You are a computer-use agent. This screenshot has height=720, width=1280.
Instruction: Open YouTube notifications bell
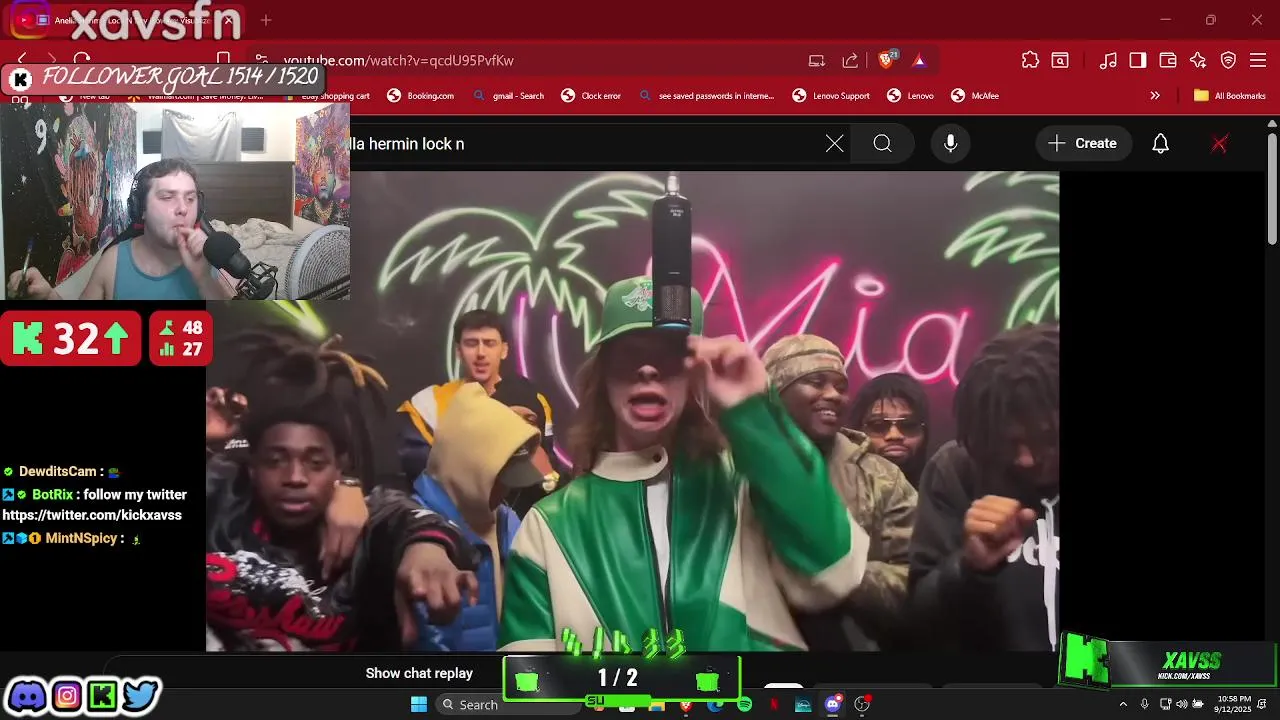[1160, 143]
